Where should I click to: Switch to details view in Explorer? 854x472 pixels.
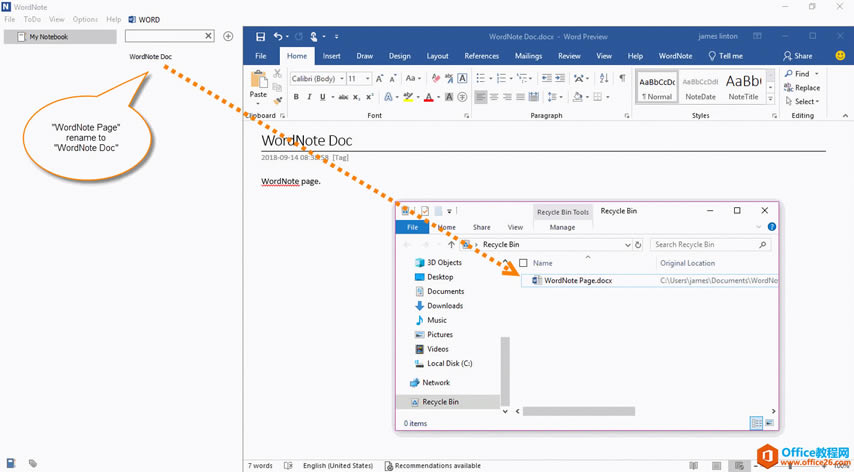tap(756, 423)
